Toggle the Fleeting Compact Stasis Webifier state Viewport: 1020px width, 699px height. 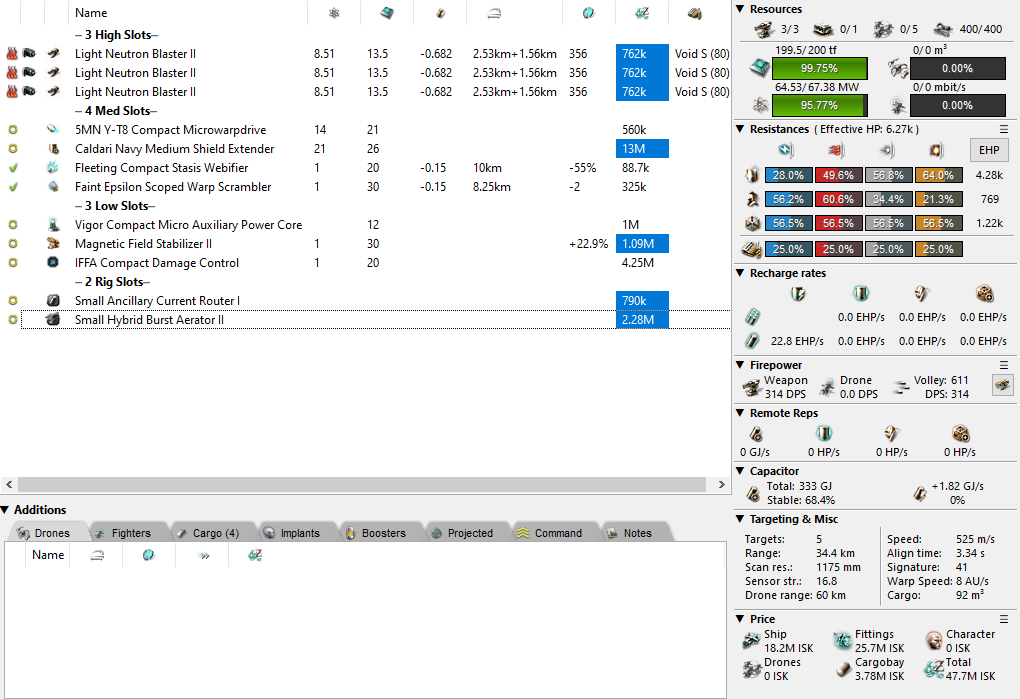[x=13, y=168]
